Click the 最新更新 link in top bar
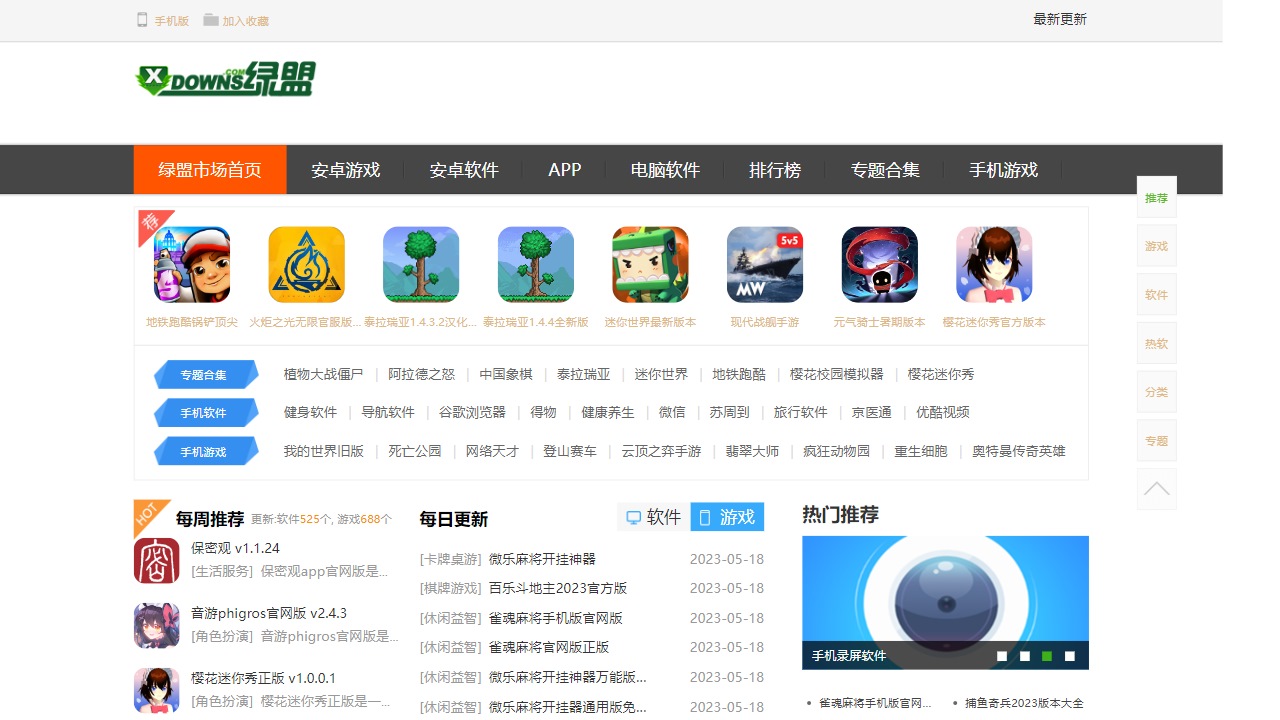 (x=1060, y=19)
